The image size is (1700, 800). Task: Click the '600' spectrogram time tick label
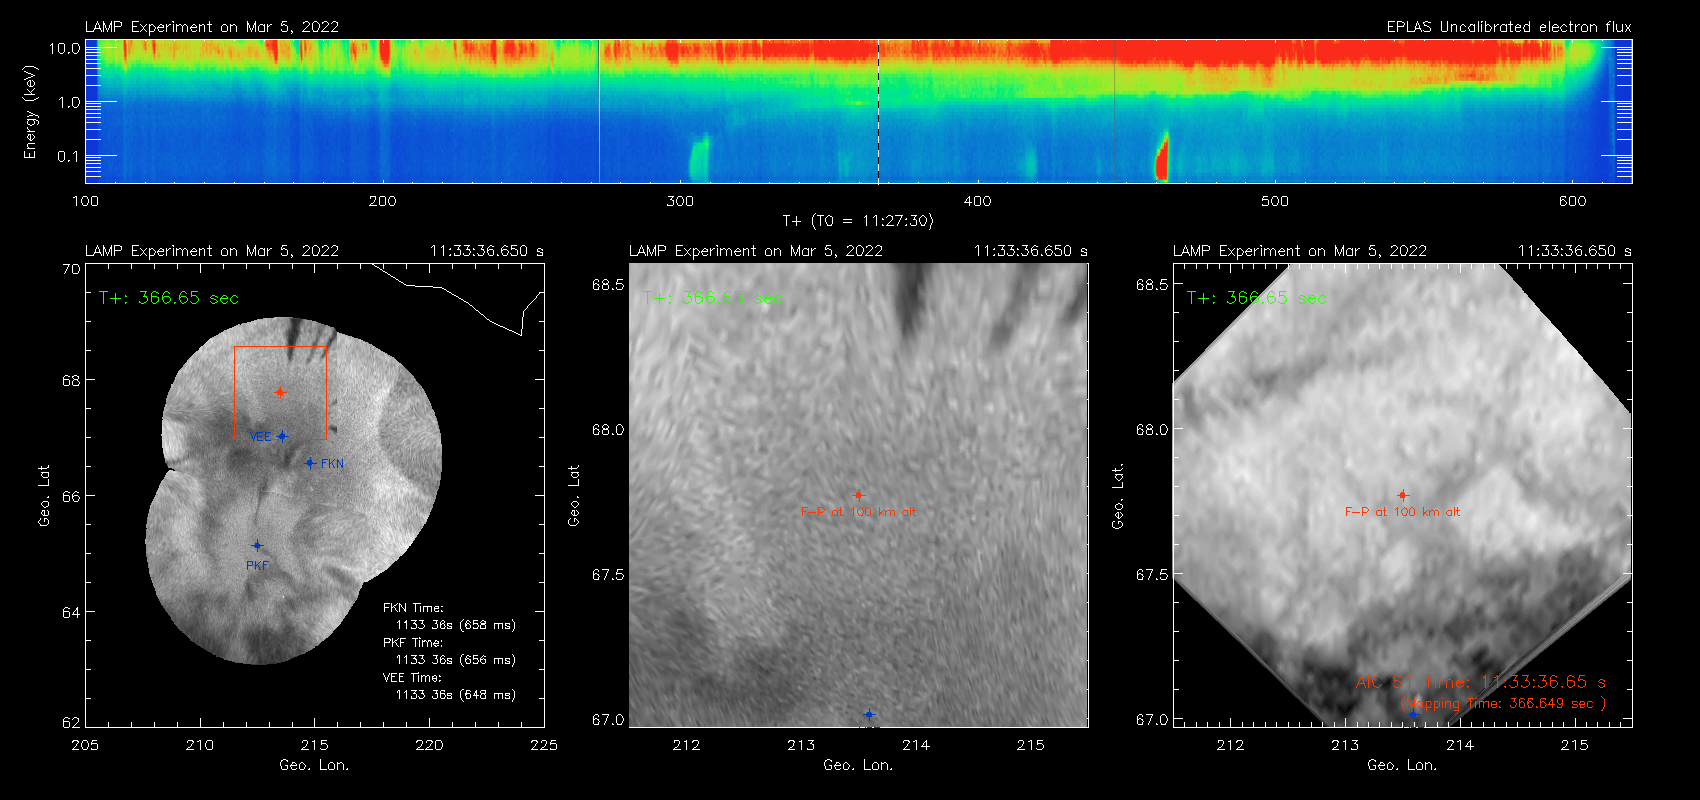[1572, 201]
